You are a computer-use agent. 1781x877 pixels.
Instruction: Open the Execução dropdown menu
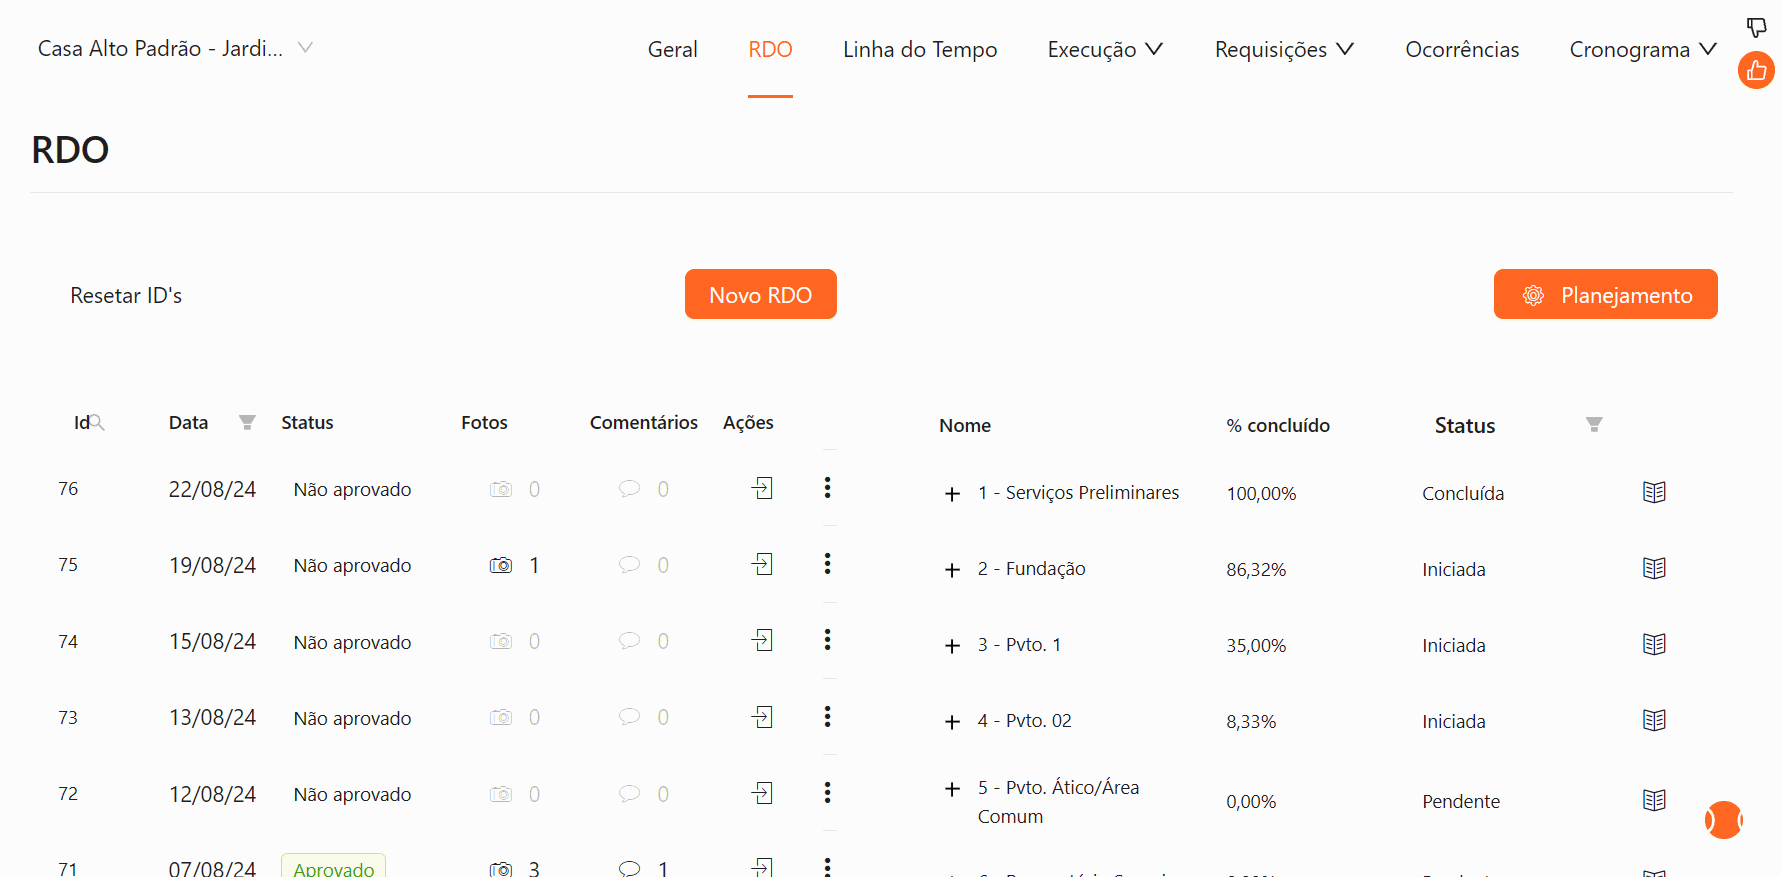tap(1104, 49)
